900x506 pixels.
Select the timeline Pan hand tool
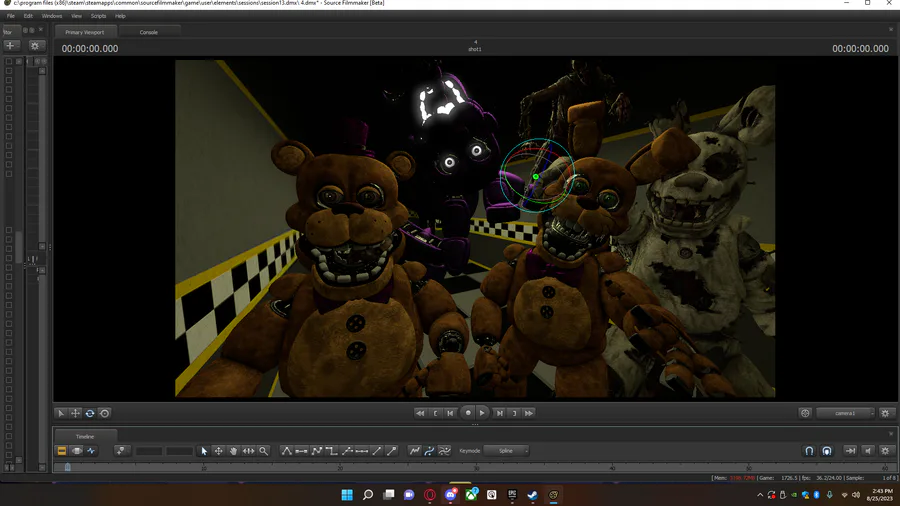[234, 451]
